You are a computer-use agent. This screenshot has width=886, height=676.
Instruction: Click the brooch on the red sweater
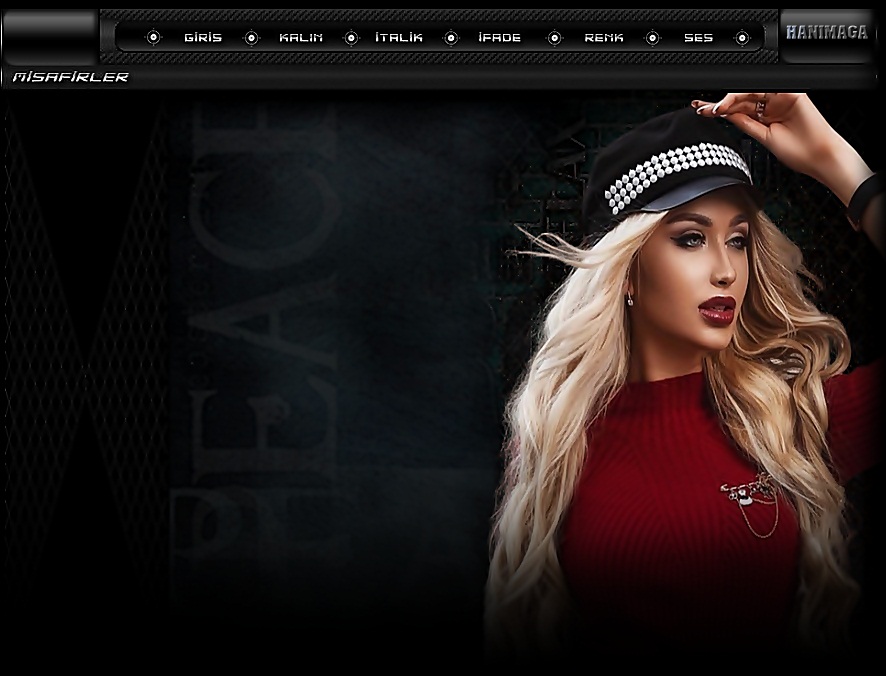752,493
